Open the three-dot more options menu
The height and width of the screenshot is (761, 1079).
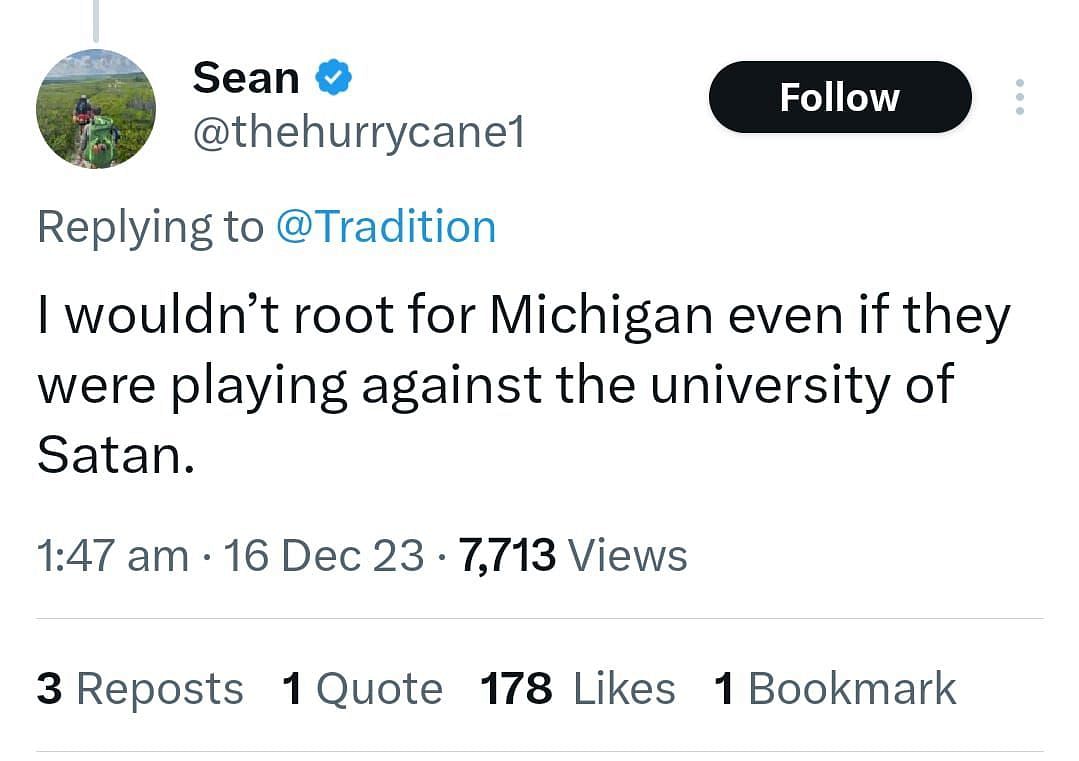(1019, 97)
